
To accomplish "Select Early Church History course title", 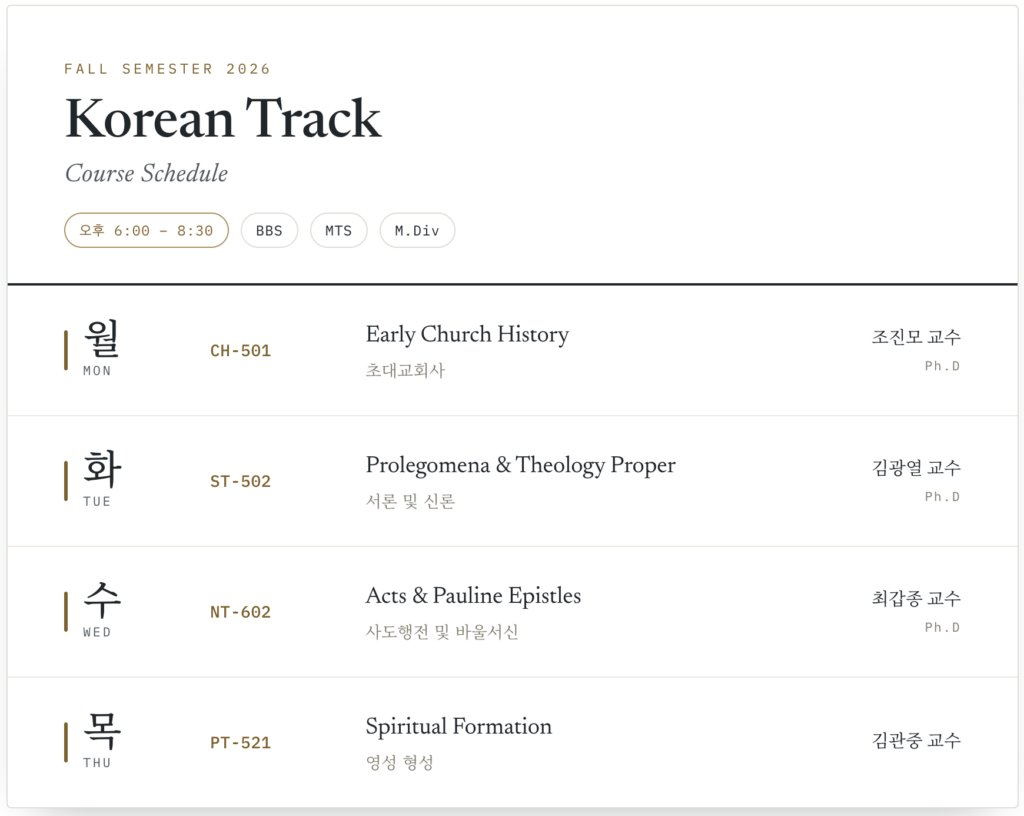I will tap(467, 334).
